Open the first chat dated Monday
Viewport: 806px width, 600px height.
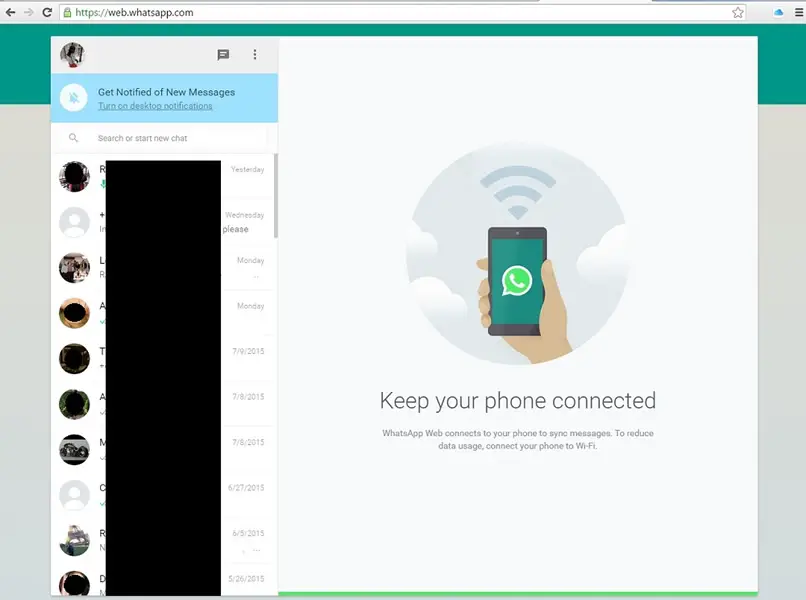[x=164, y=267]
